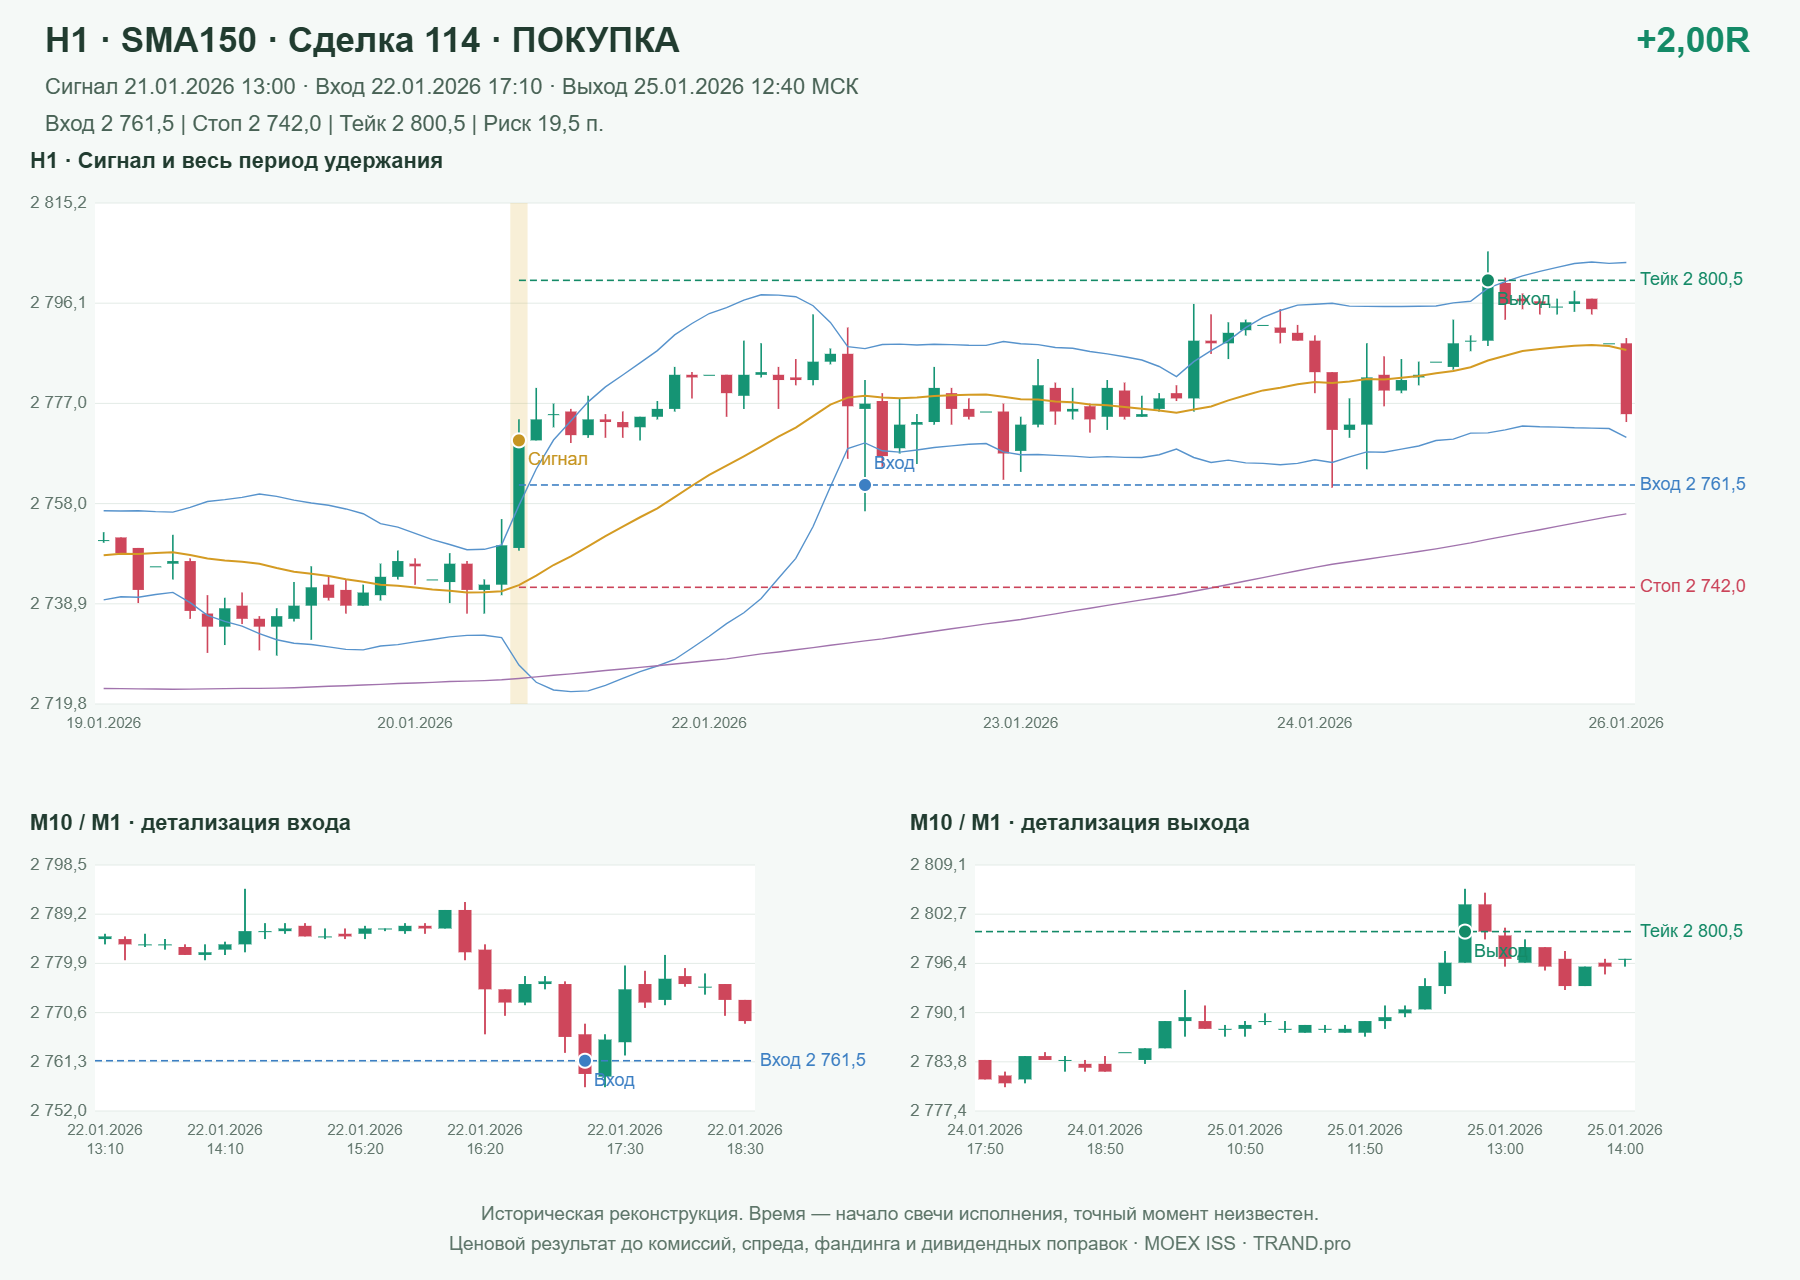The height and width of the screenshot is (1280, 1800).
Task: Click the '+2,00R' trade result
Action: [1692, 40]
